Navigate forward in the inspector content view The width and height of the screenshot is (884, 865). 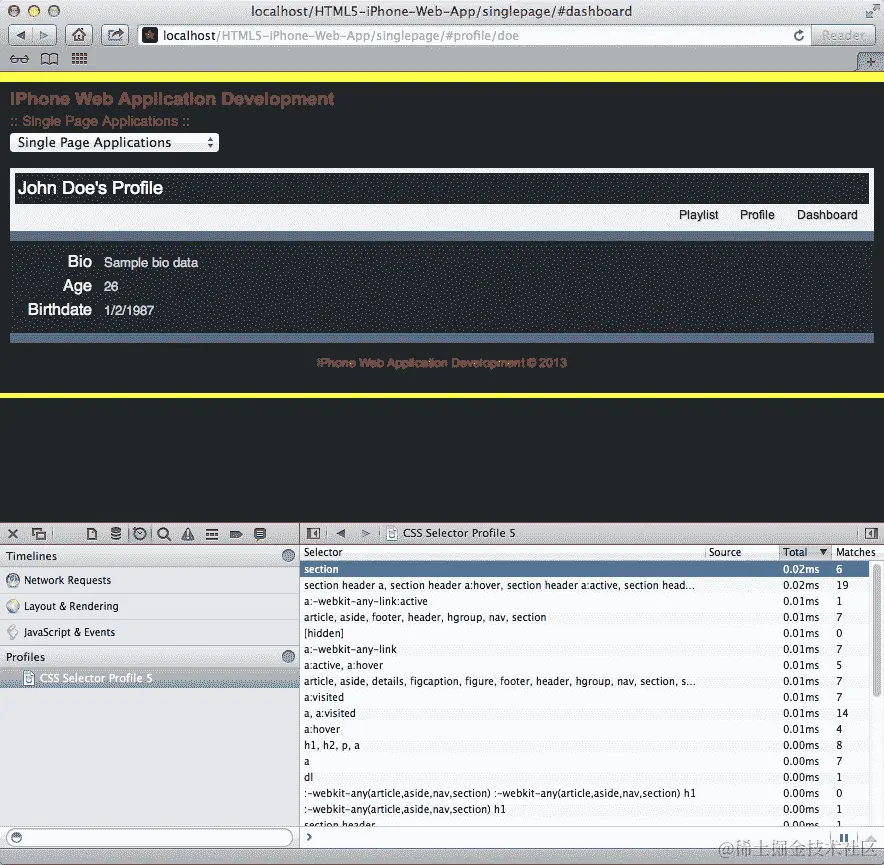tap(365, 533)
